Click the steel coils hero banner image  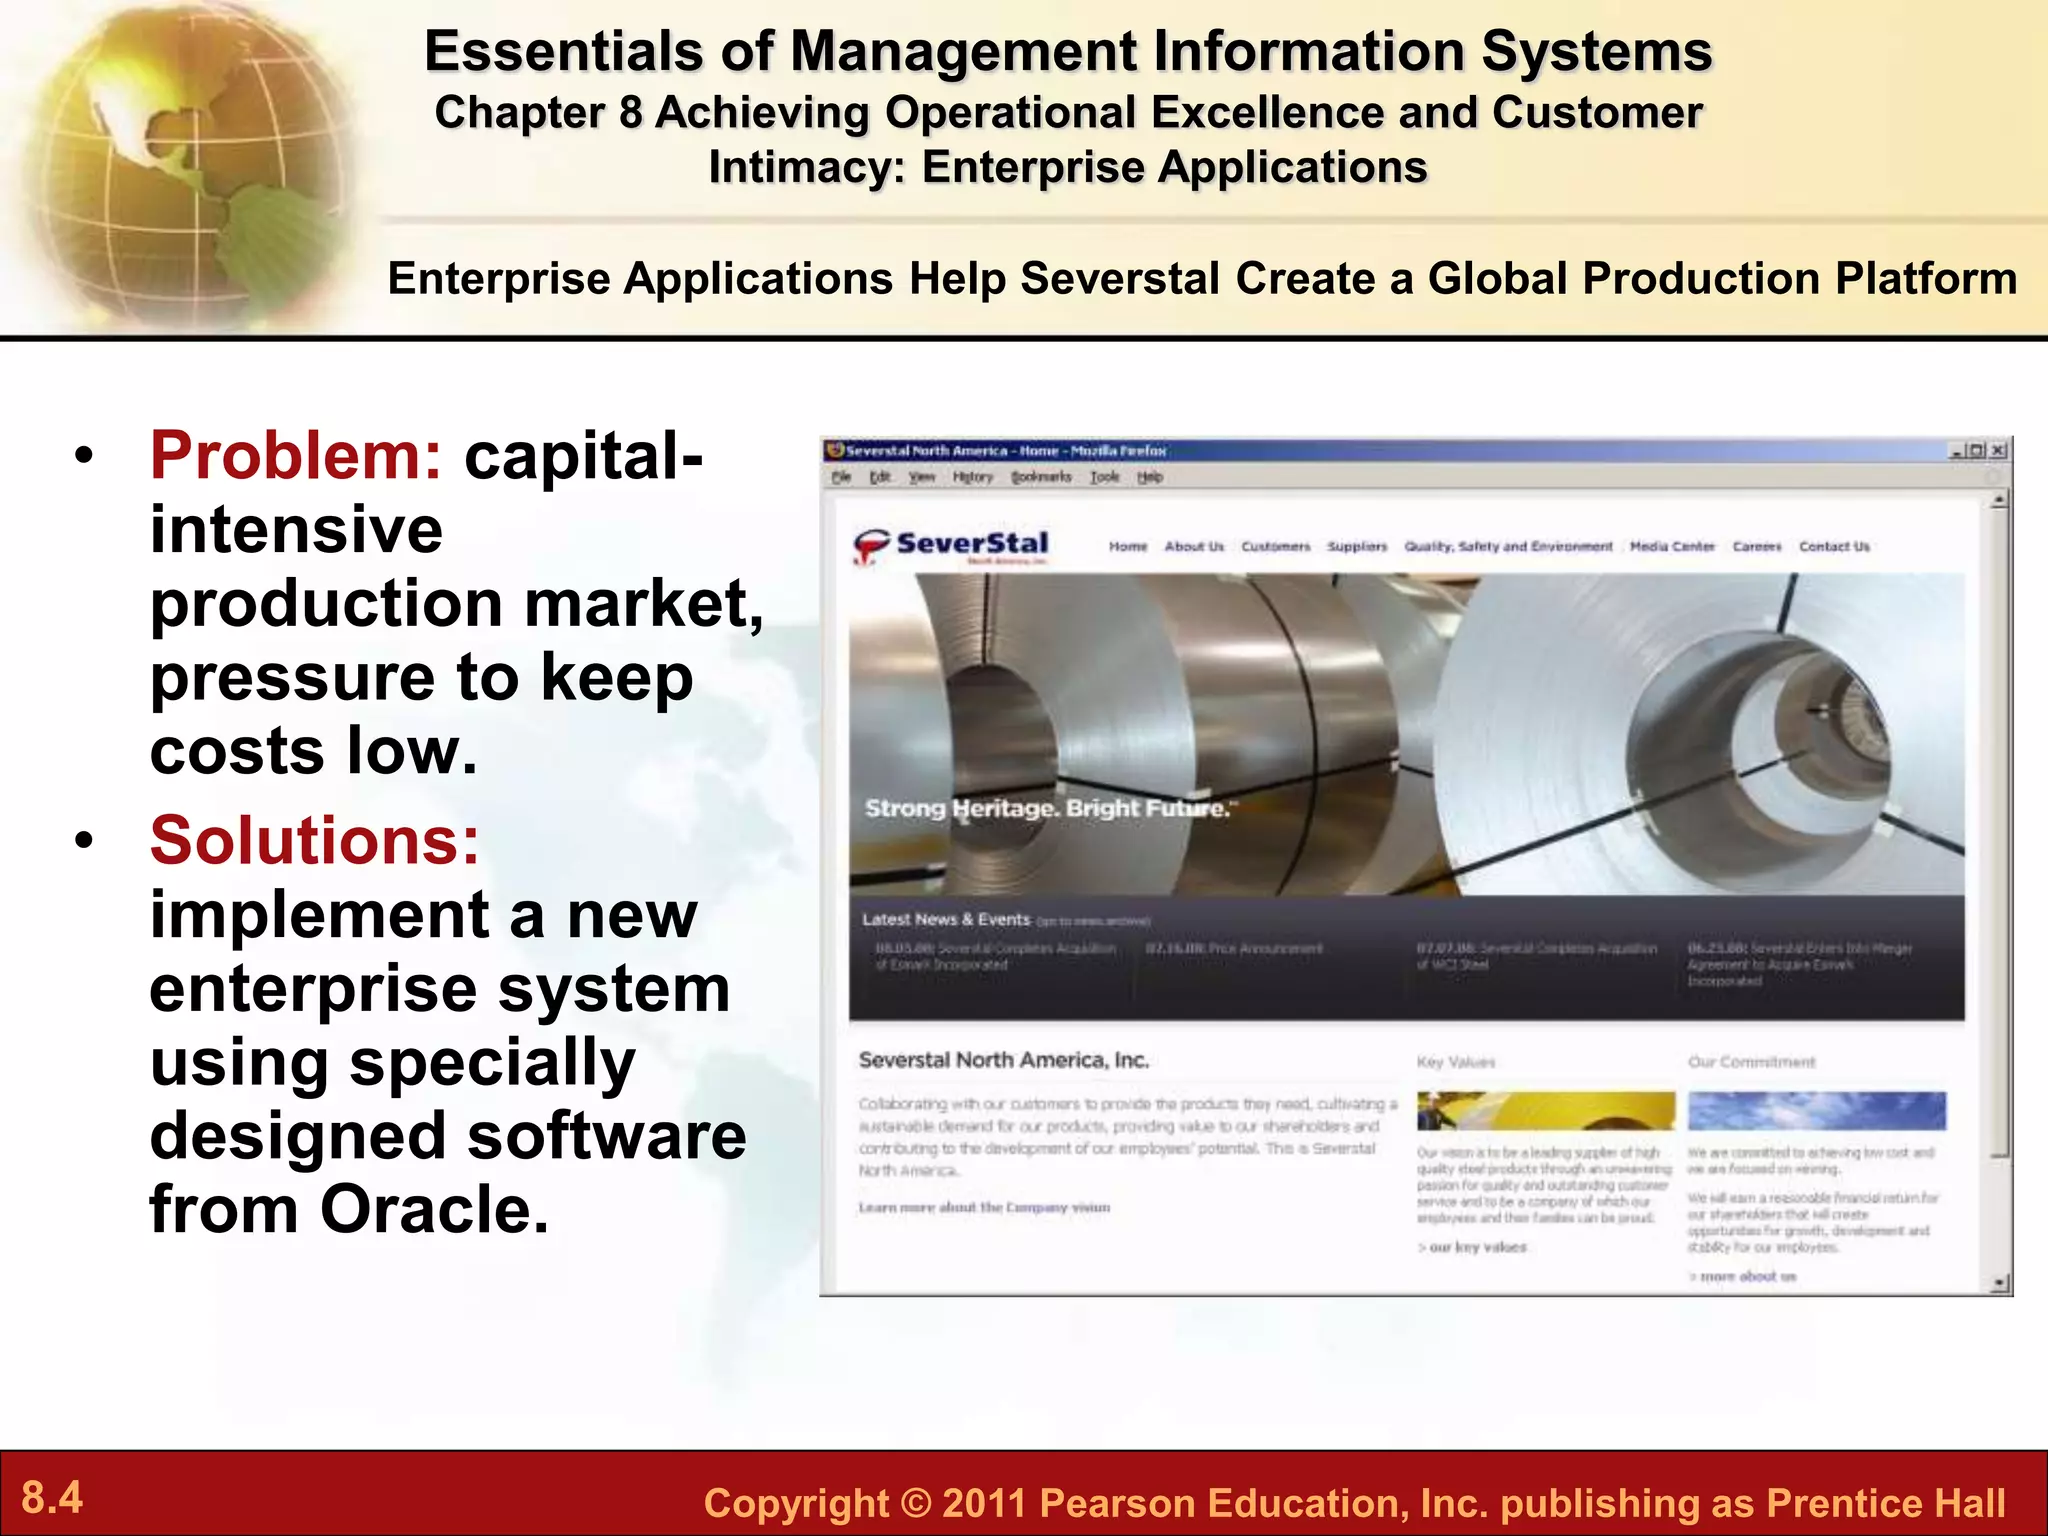click(x=1407, y=734)
